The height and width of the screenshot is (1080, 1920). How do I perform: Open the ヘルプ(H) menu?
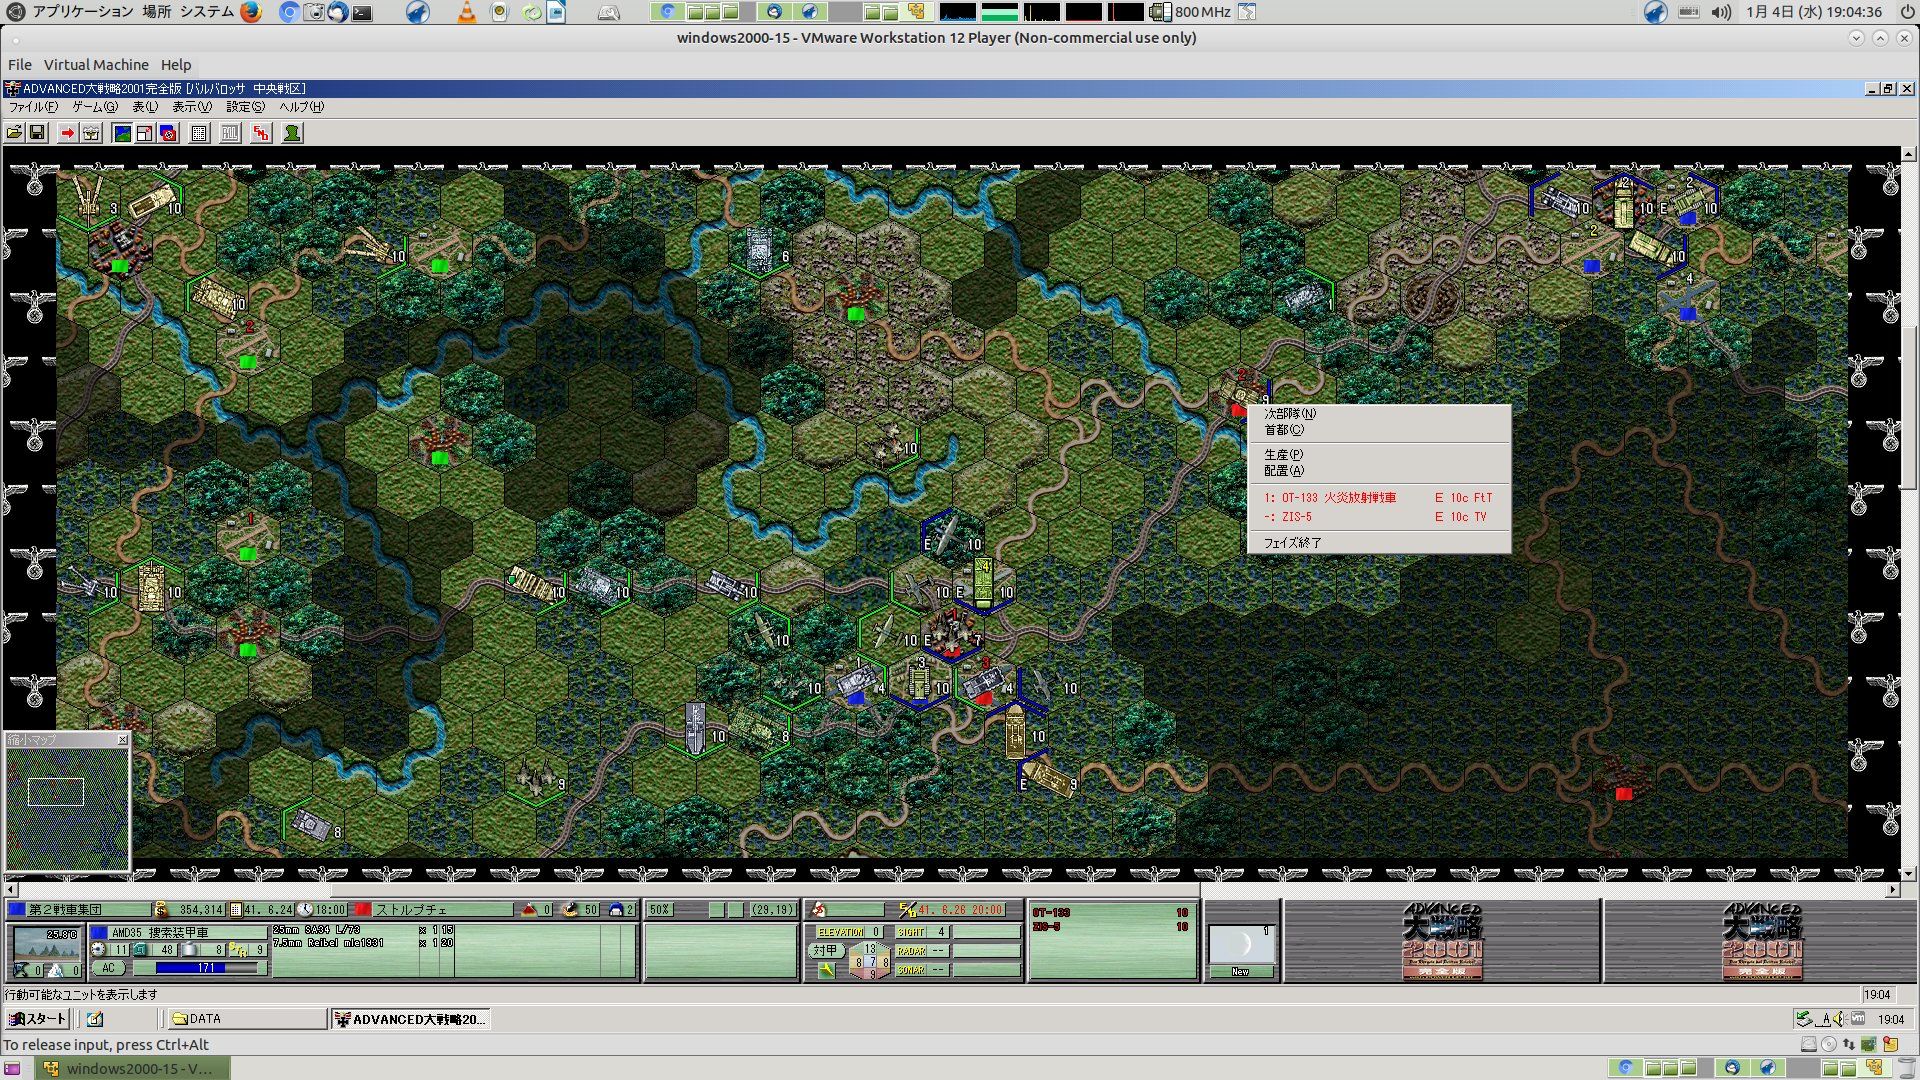coord(301,107)
